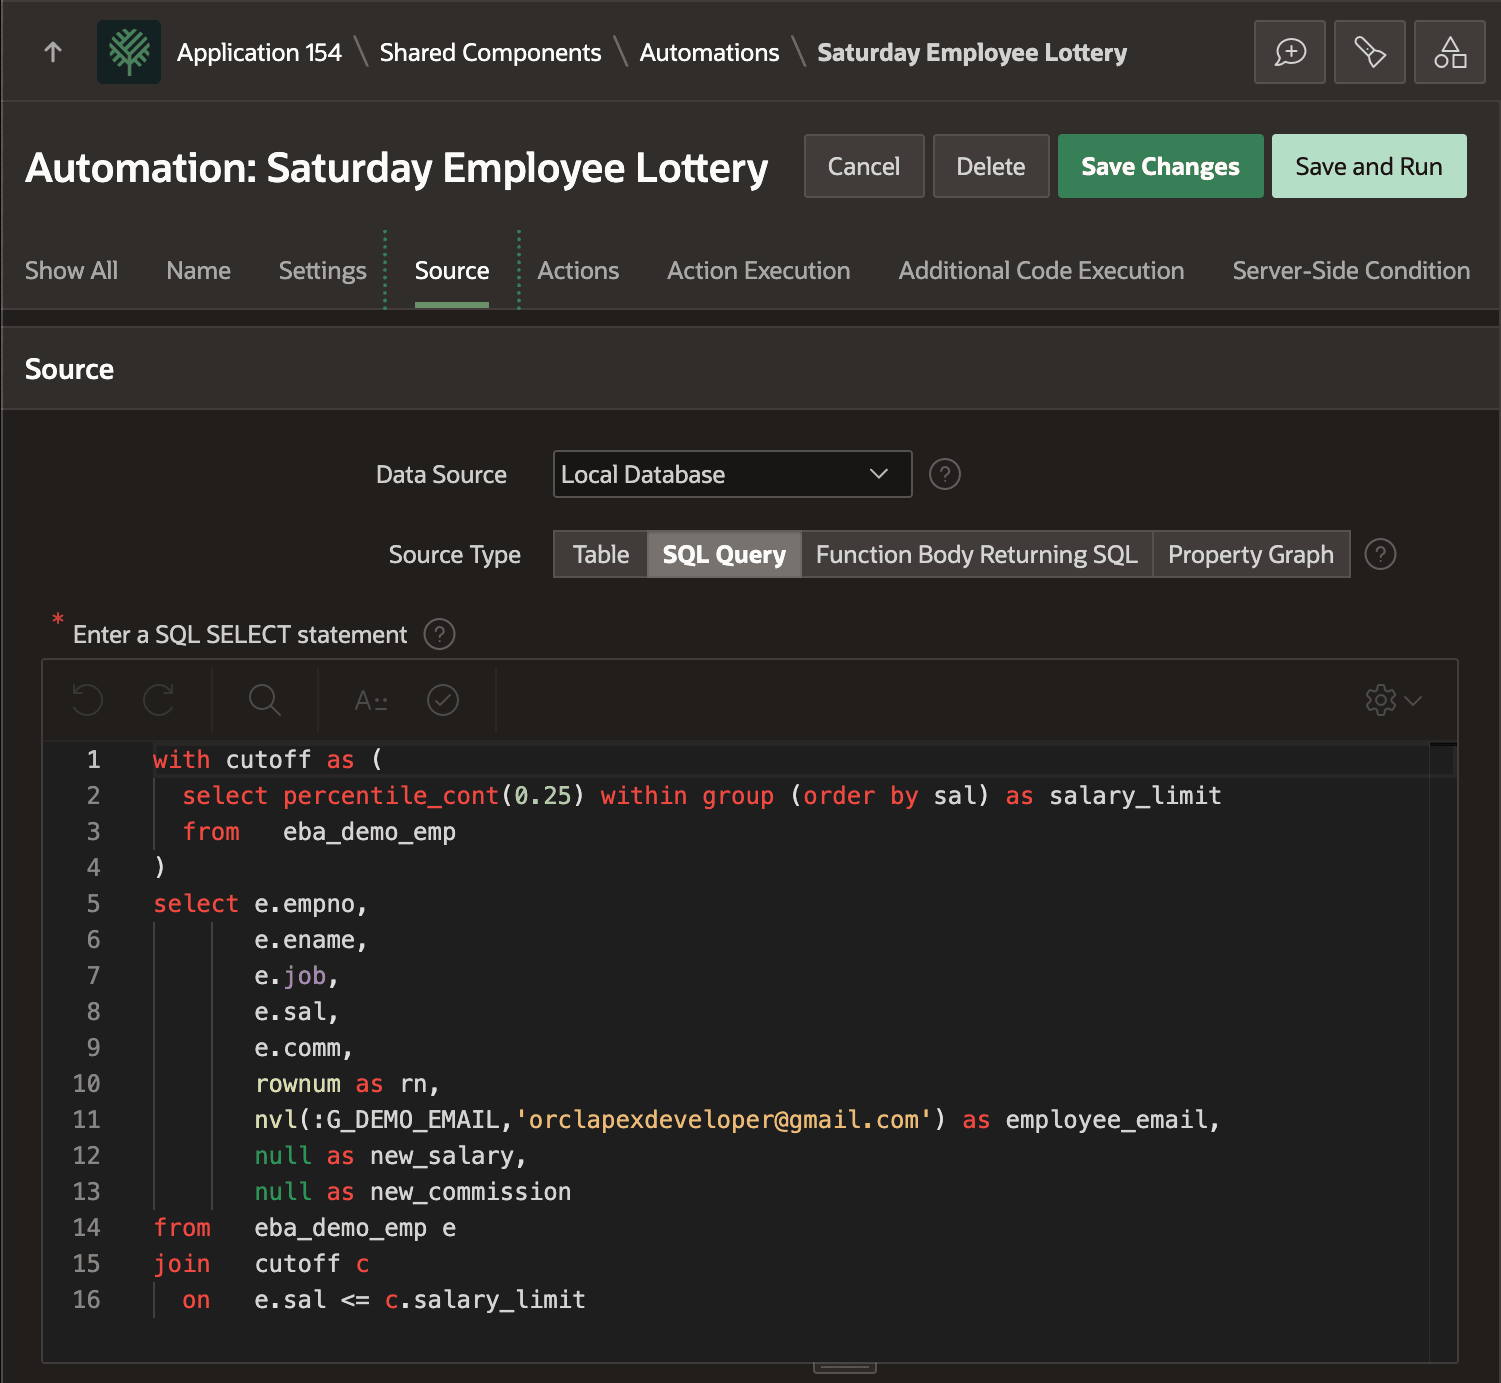Image resolution: width=1501 pixels, height=1383 pixels.
Task: Click line 16 'e.sal <= c.salary_limit'
Action: (420, 1299)
